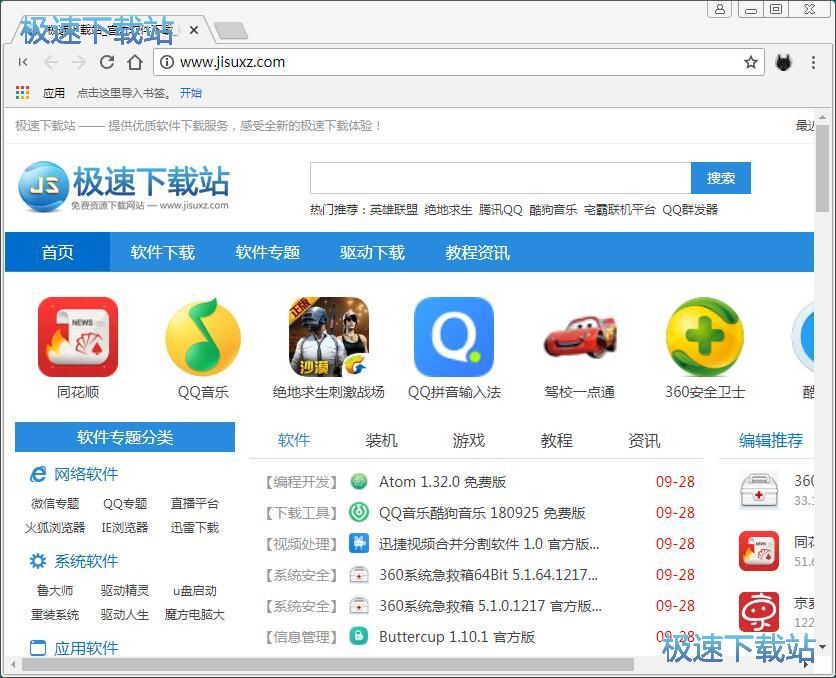Click the 360安全卫士 icon
Screen dimensions: 836x678
coord(705,337)
